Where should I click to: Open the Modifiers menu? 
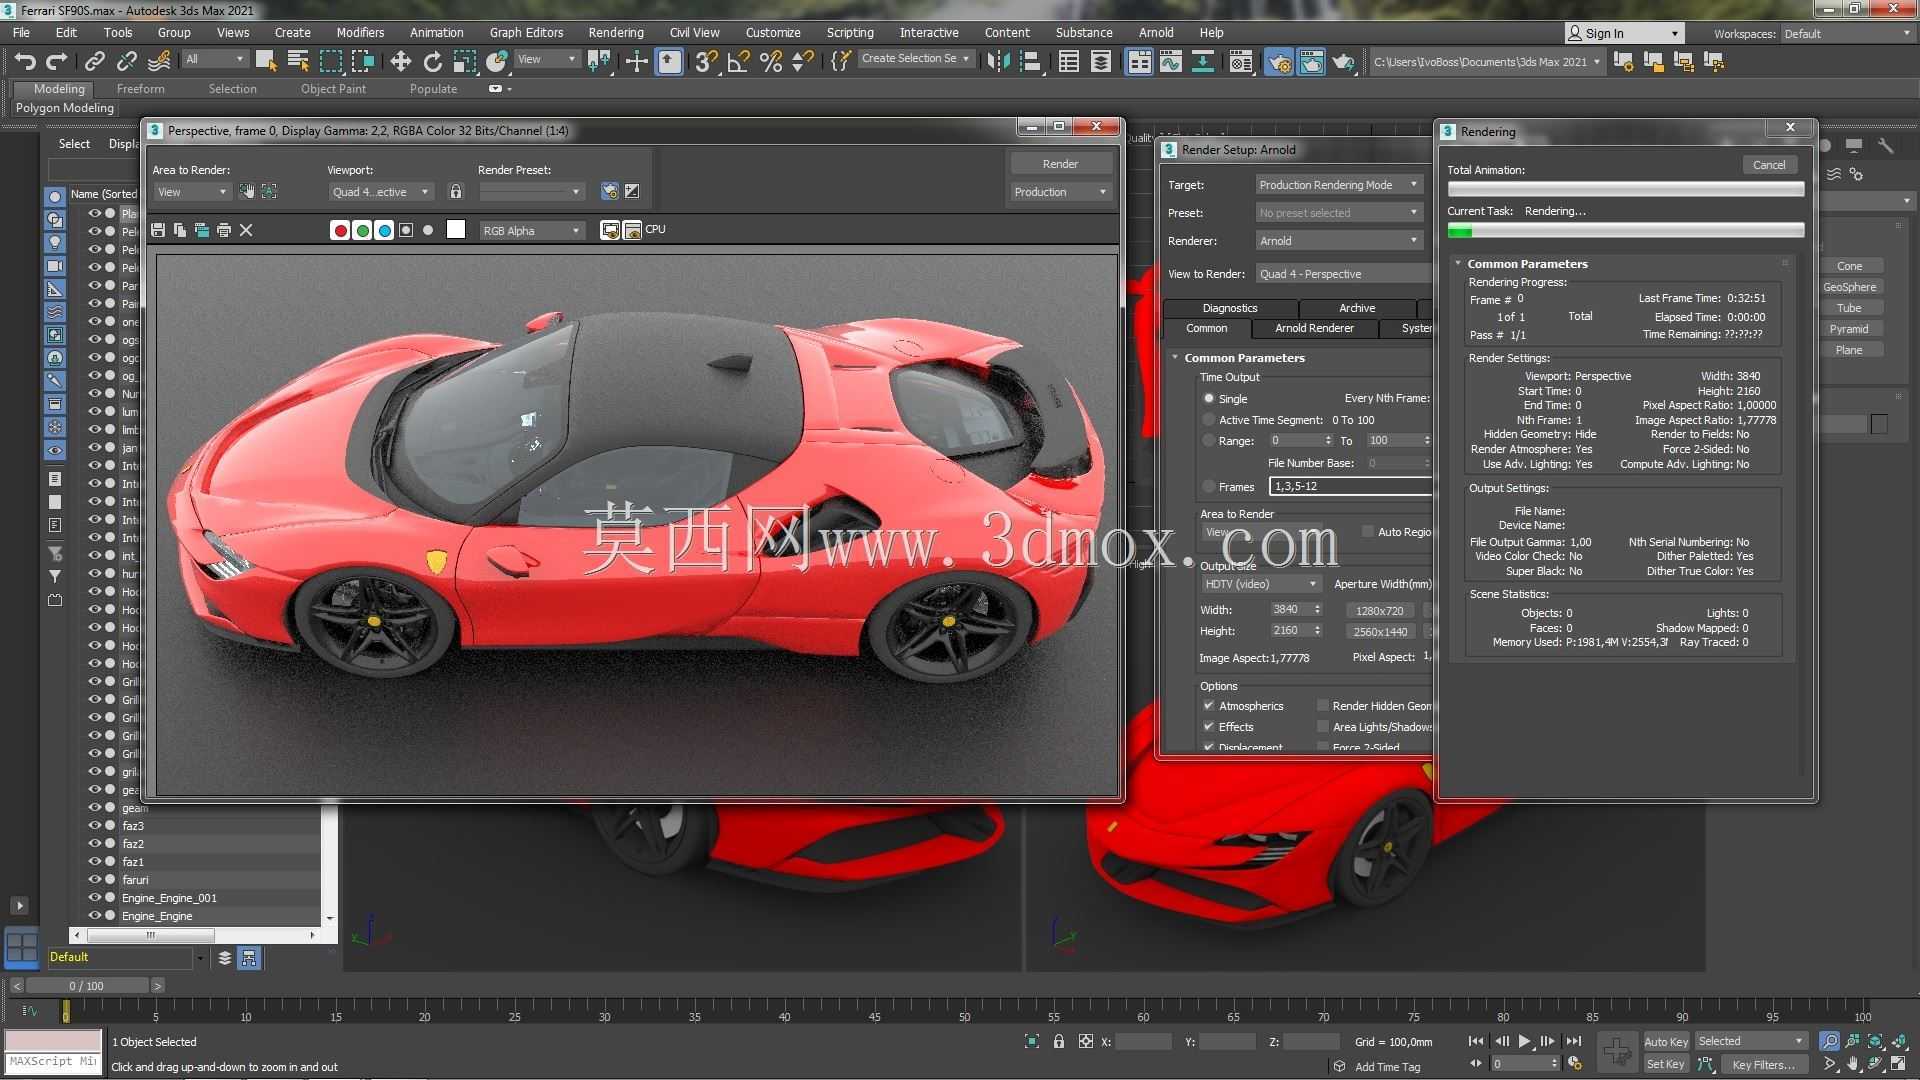360,33
